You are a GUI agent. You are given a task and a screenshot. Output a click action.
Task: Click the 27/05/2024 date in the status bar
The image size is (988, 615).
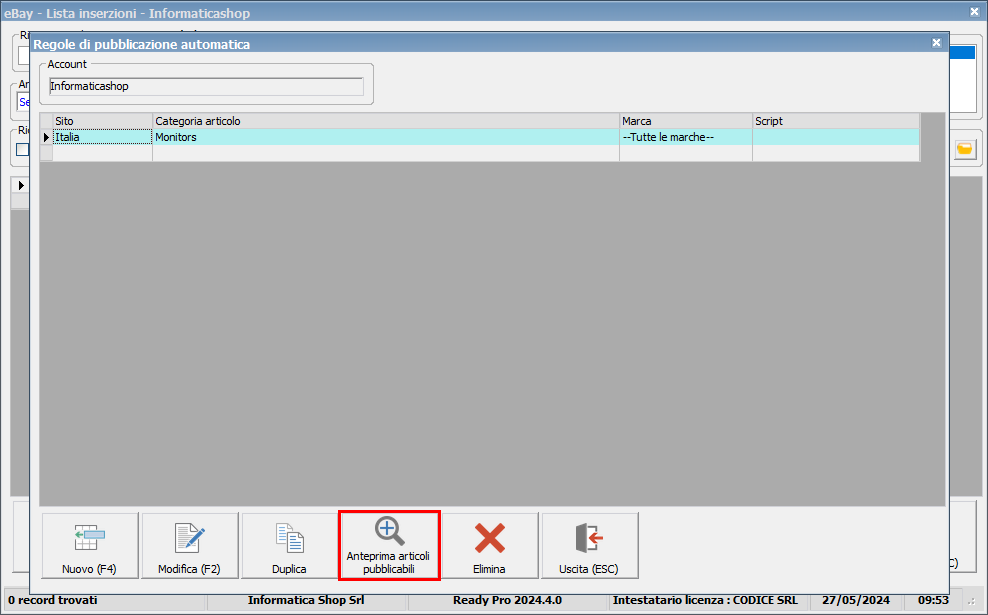856,600
